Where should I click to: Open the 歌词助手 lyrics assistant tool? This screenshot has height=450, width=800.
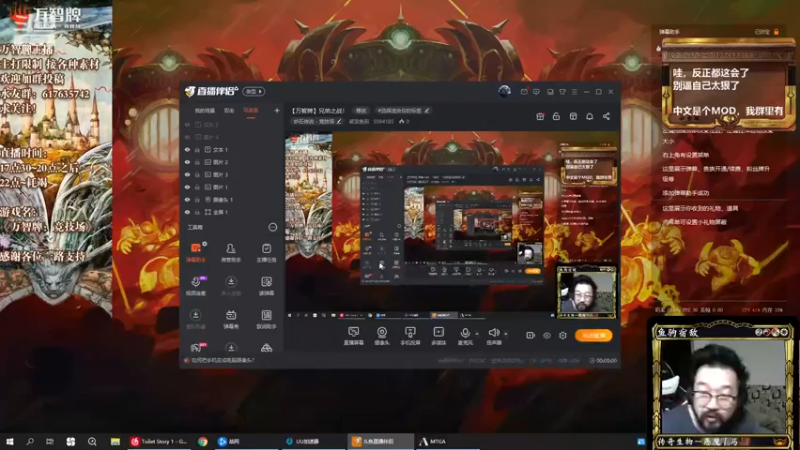pos(266,318)
